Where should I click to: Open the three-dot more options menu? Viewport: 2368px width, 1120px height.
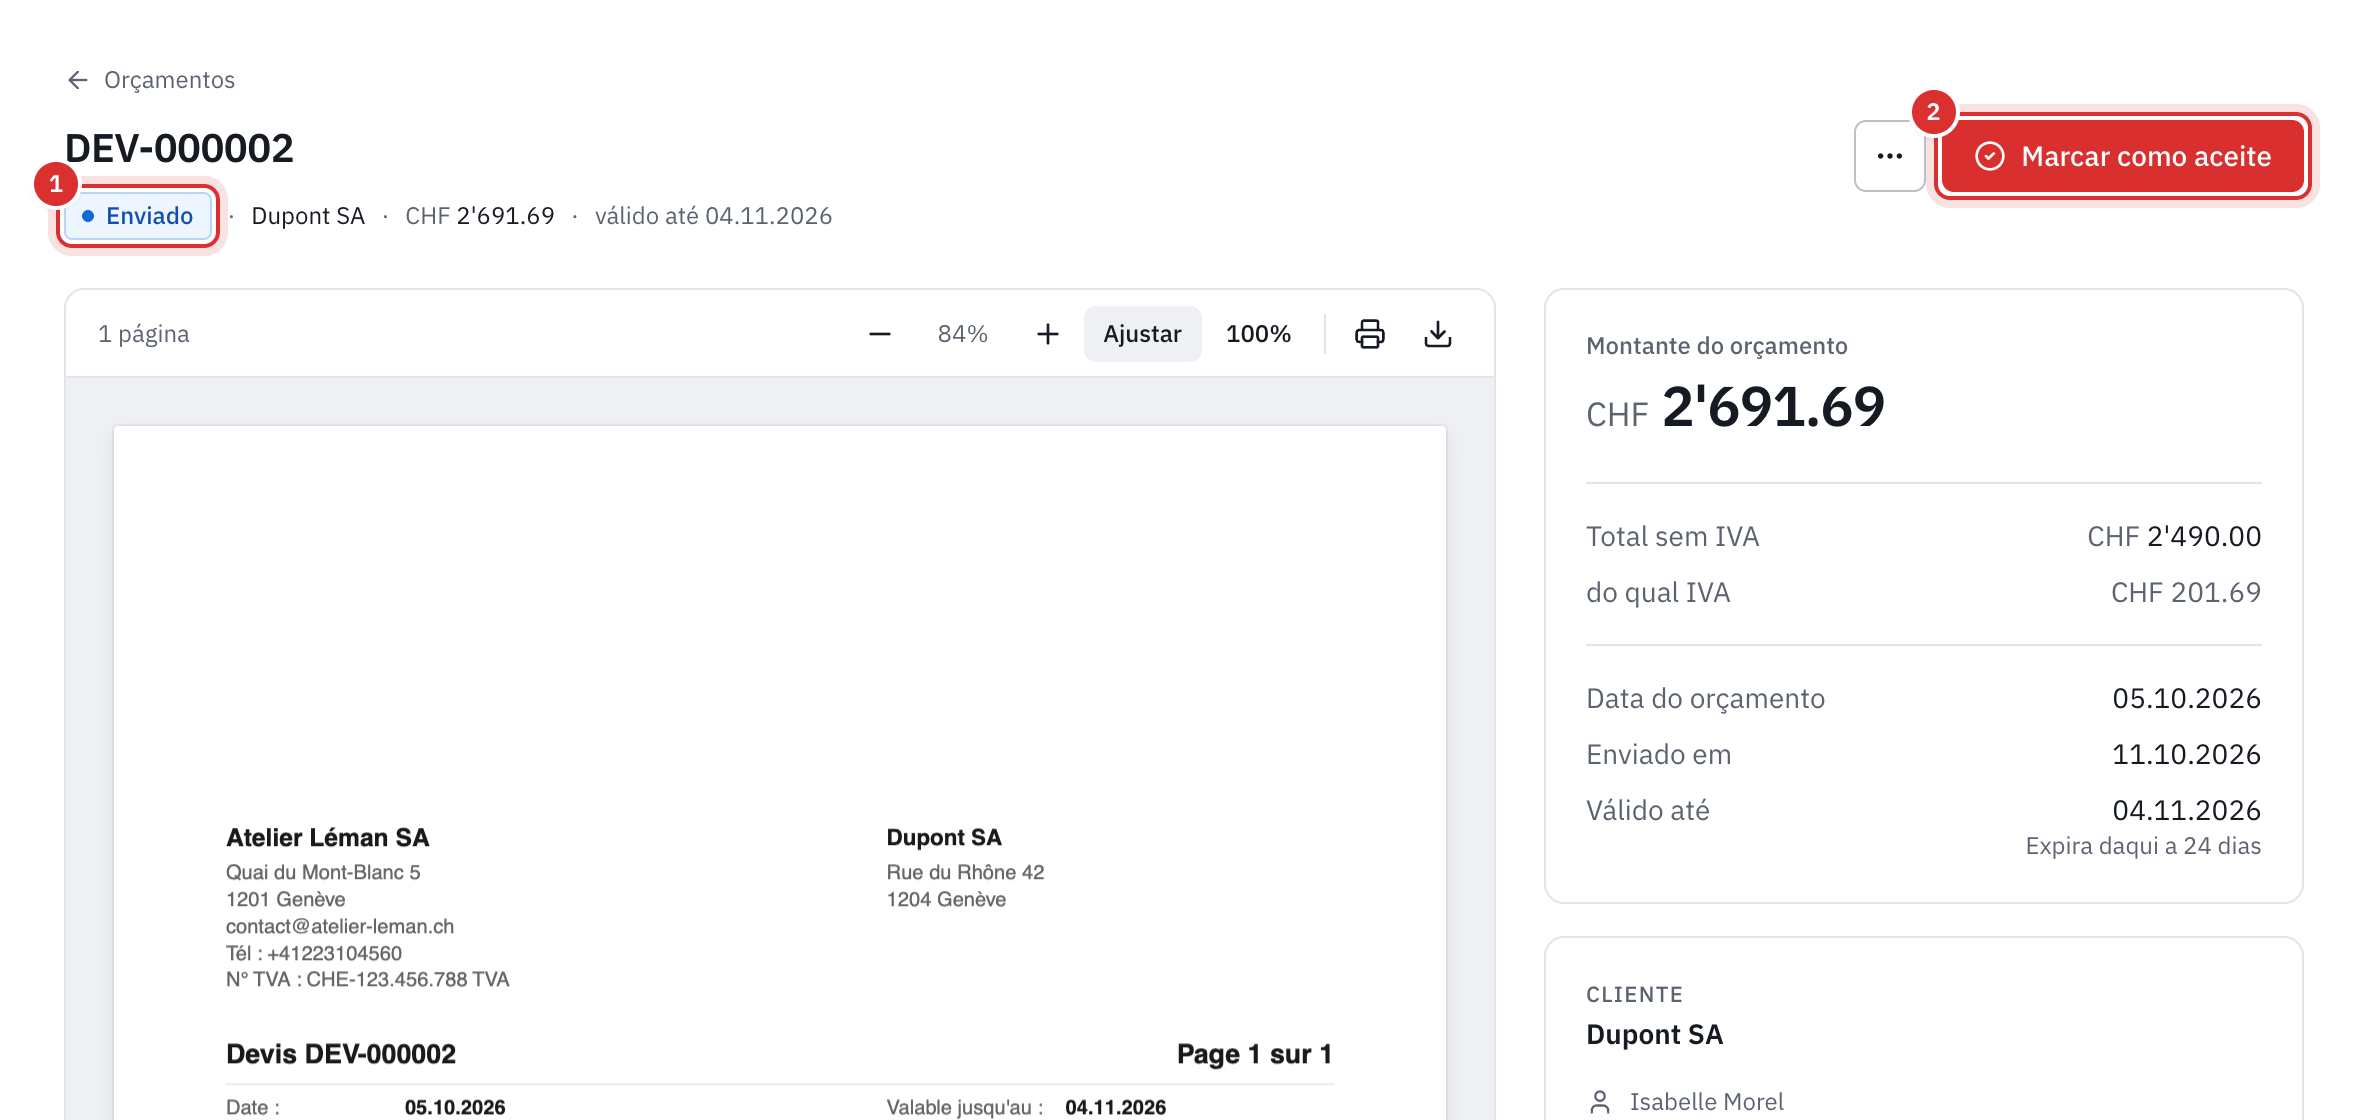pos(1889,156)
